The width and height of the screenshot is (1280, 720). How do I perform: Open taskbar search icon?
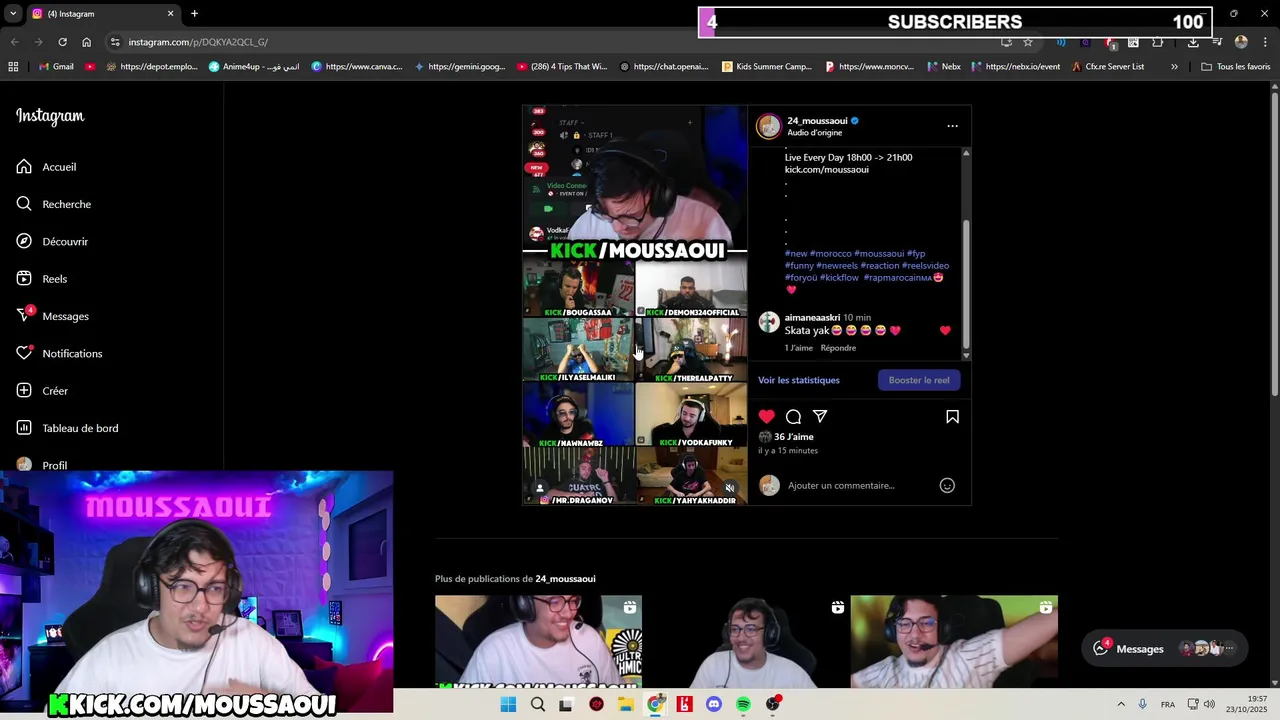538,704
